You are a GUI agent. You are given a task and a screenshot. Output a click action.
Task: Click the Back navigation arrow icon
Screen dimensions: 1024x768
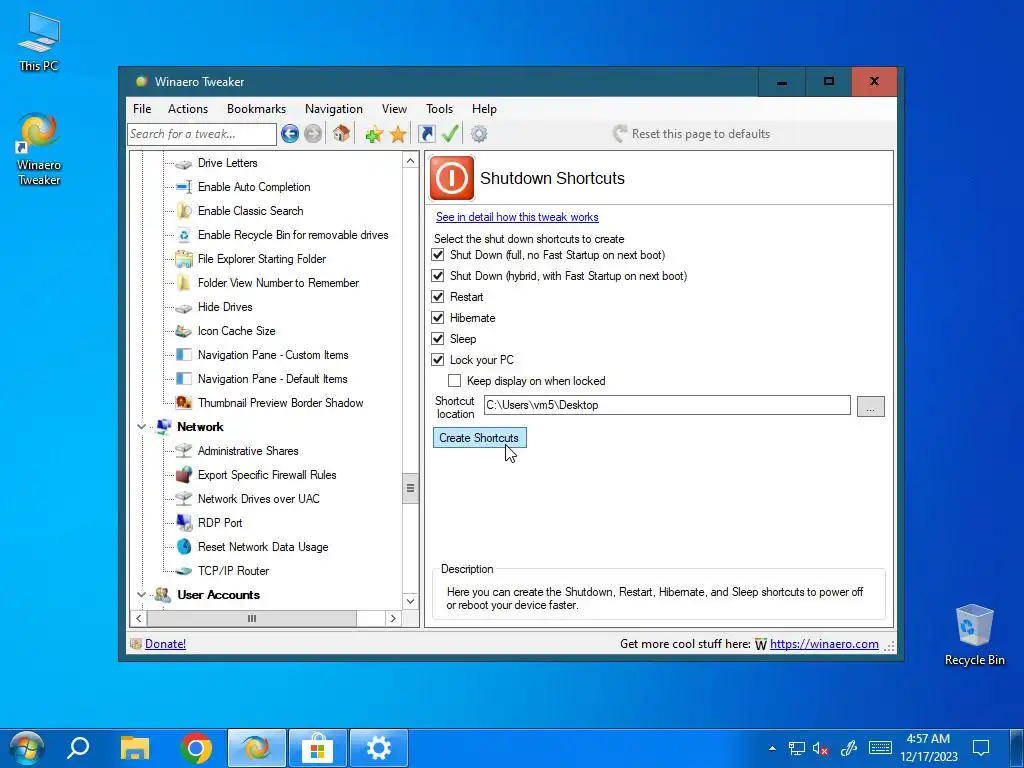tap(290, 134)
